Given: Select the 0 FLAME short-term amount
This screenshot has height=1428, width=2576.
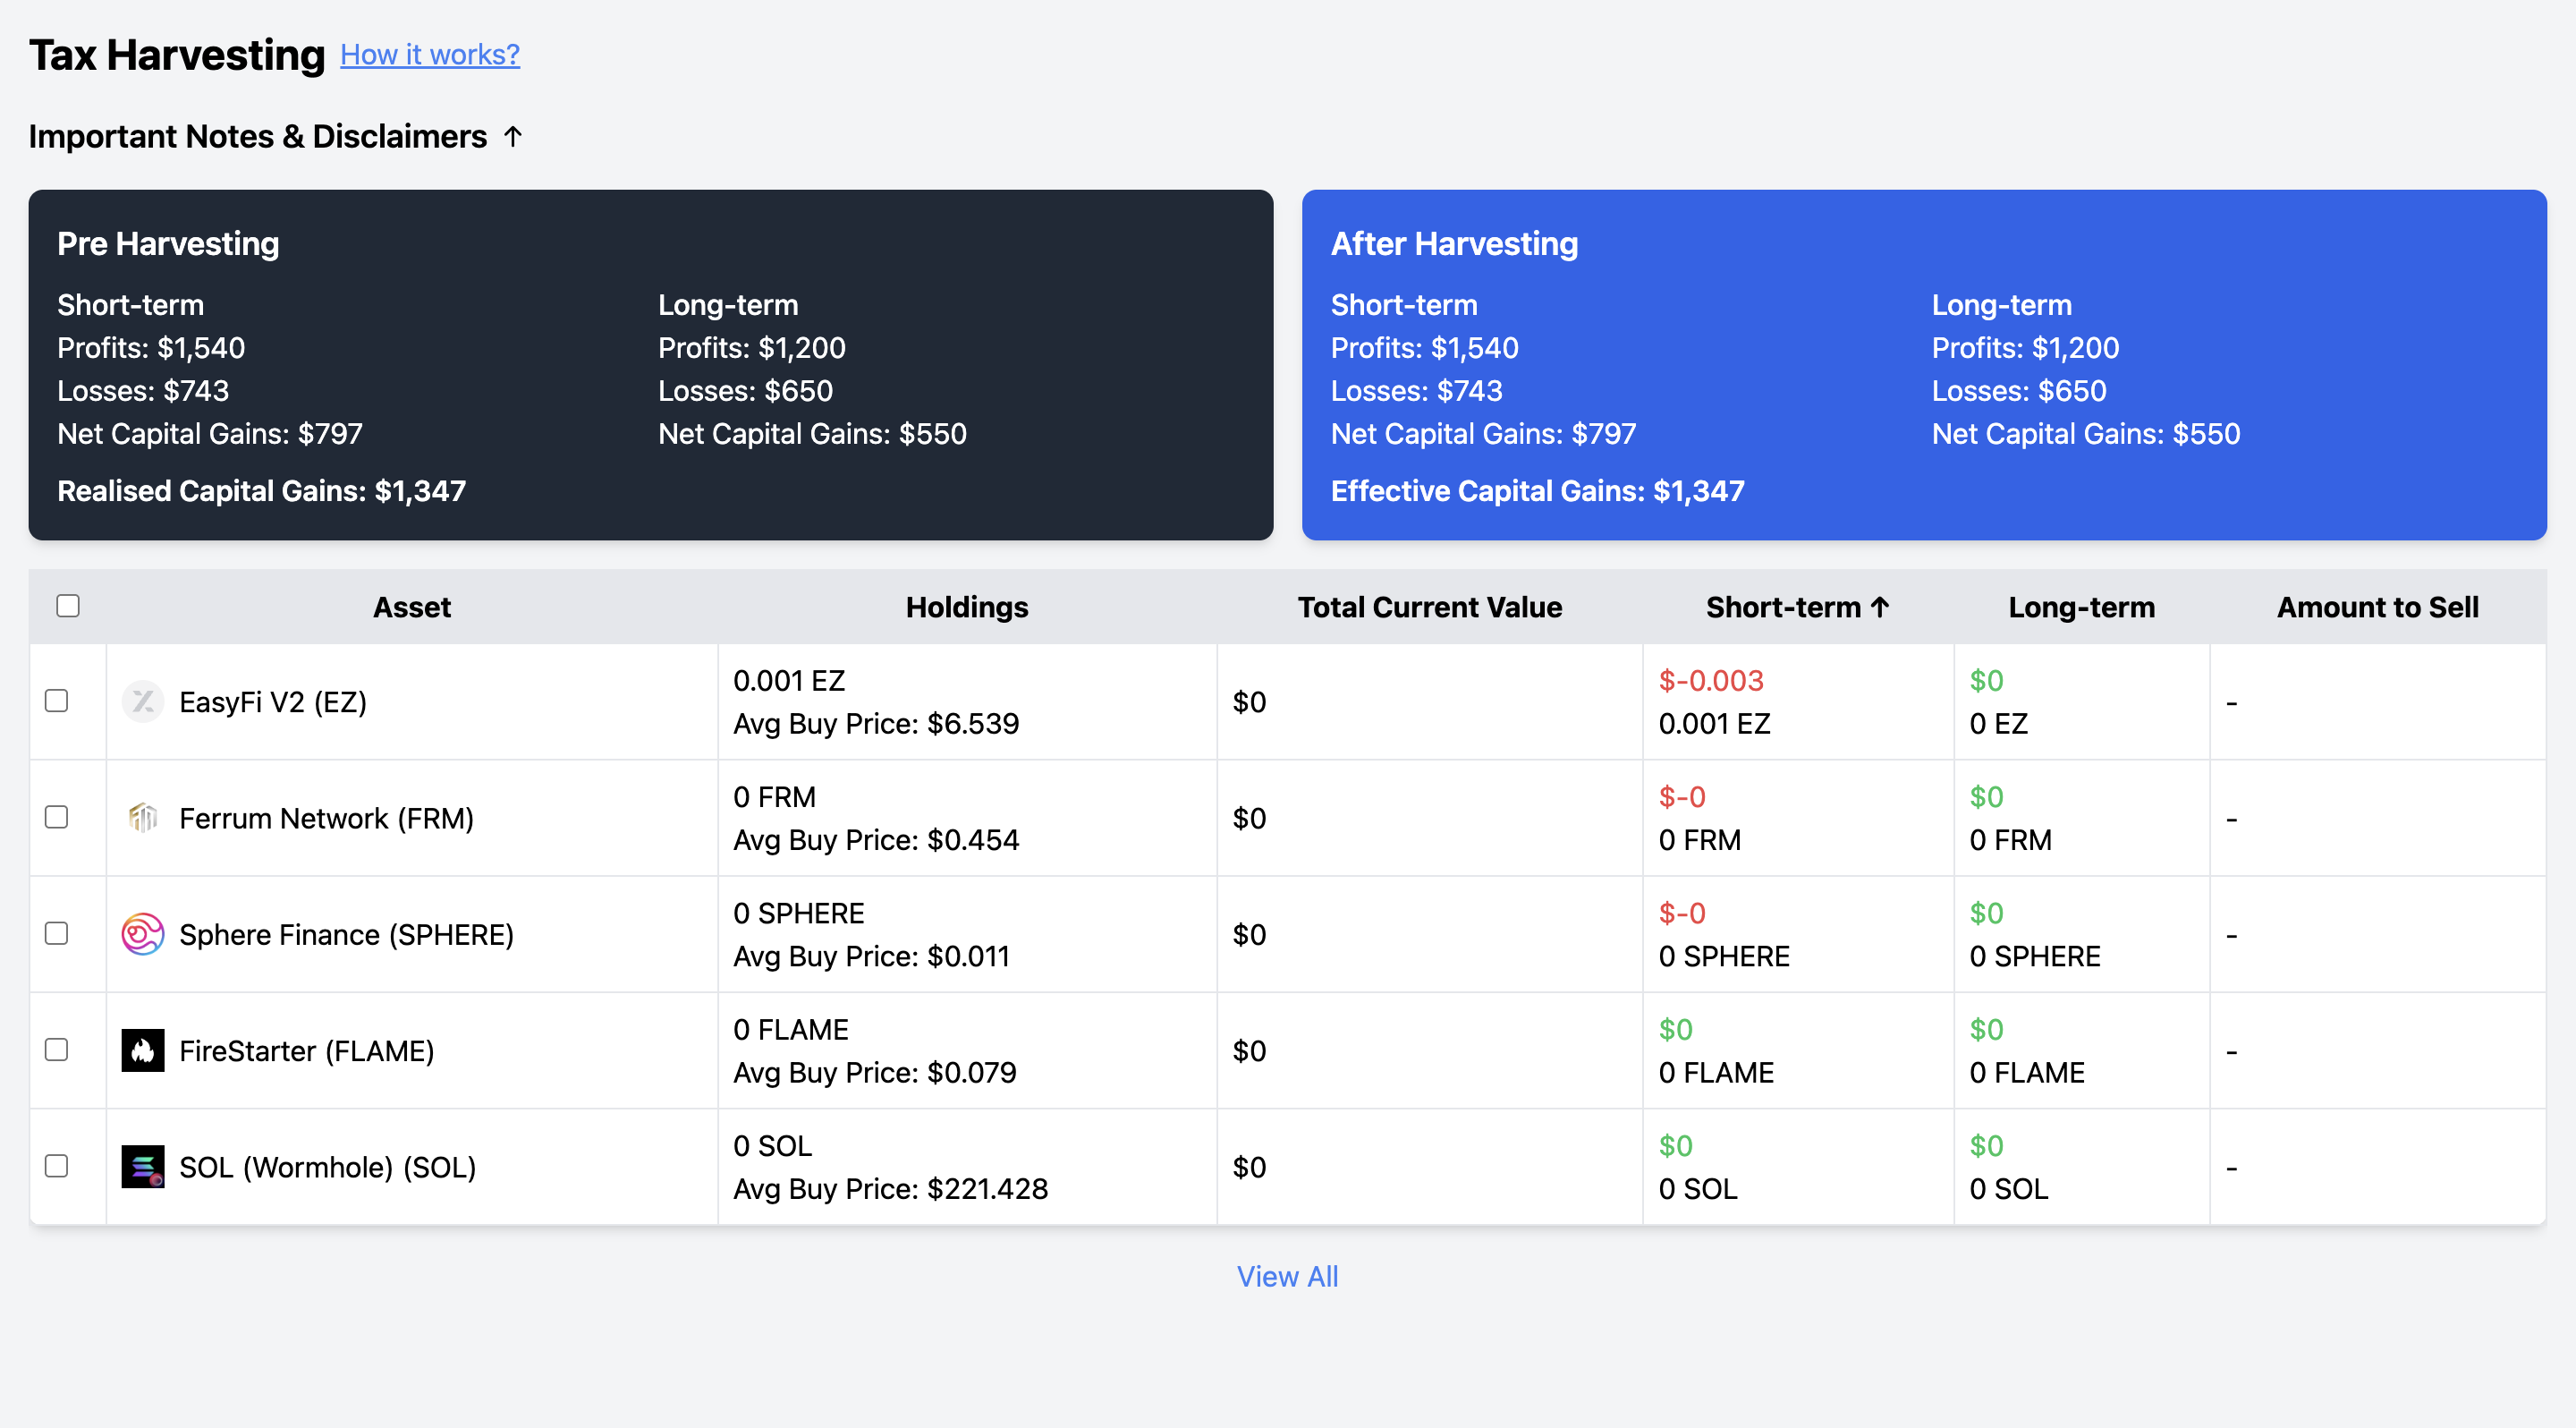Looking at the screenshot, I should point(1716,1072).
